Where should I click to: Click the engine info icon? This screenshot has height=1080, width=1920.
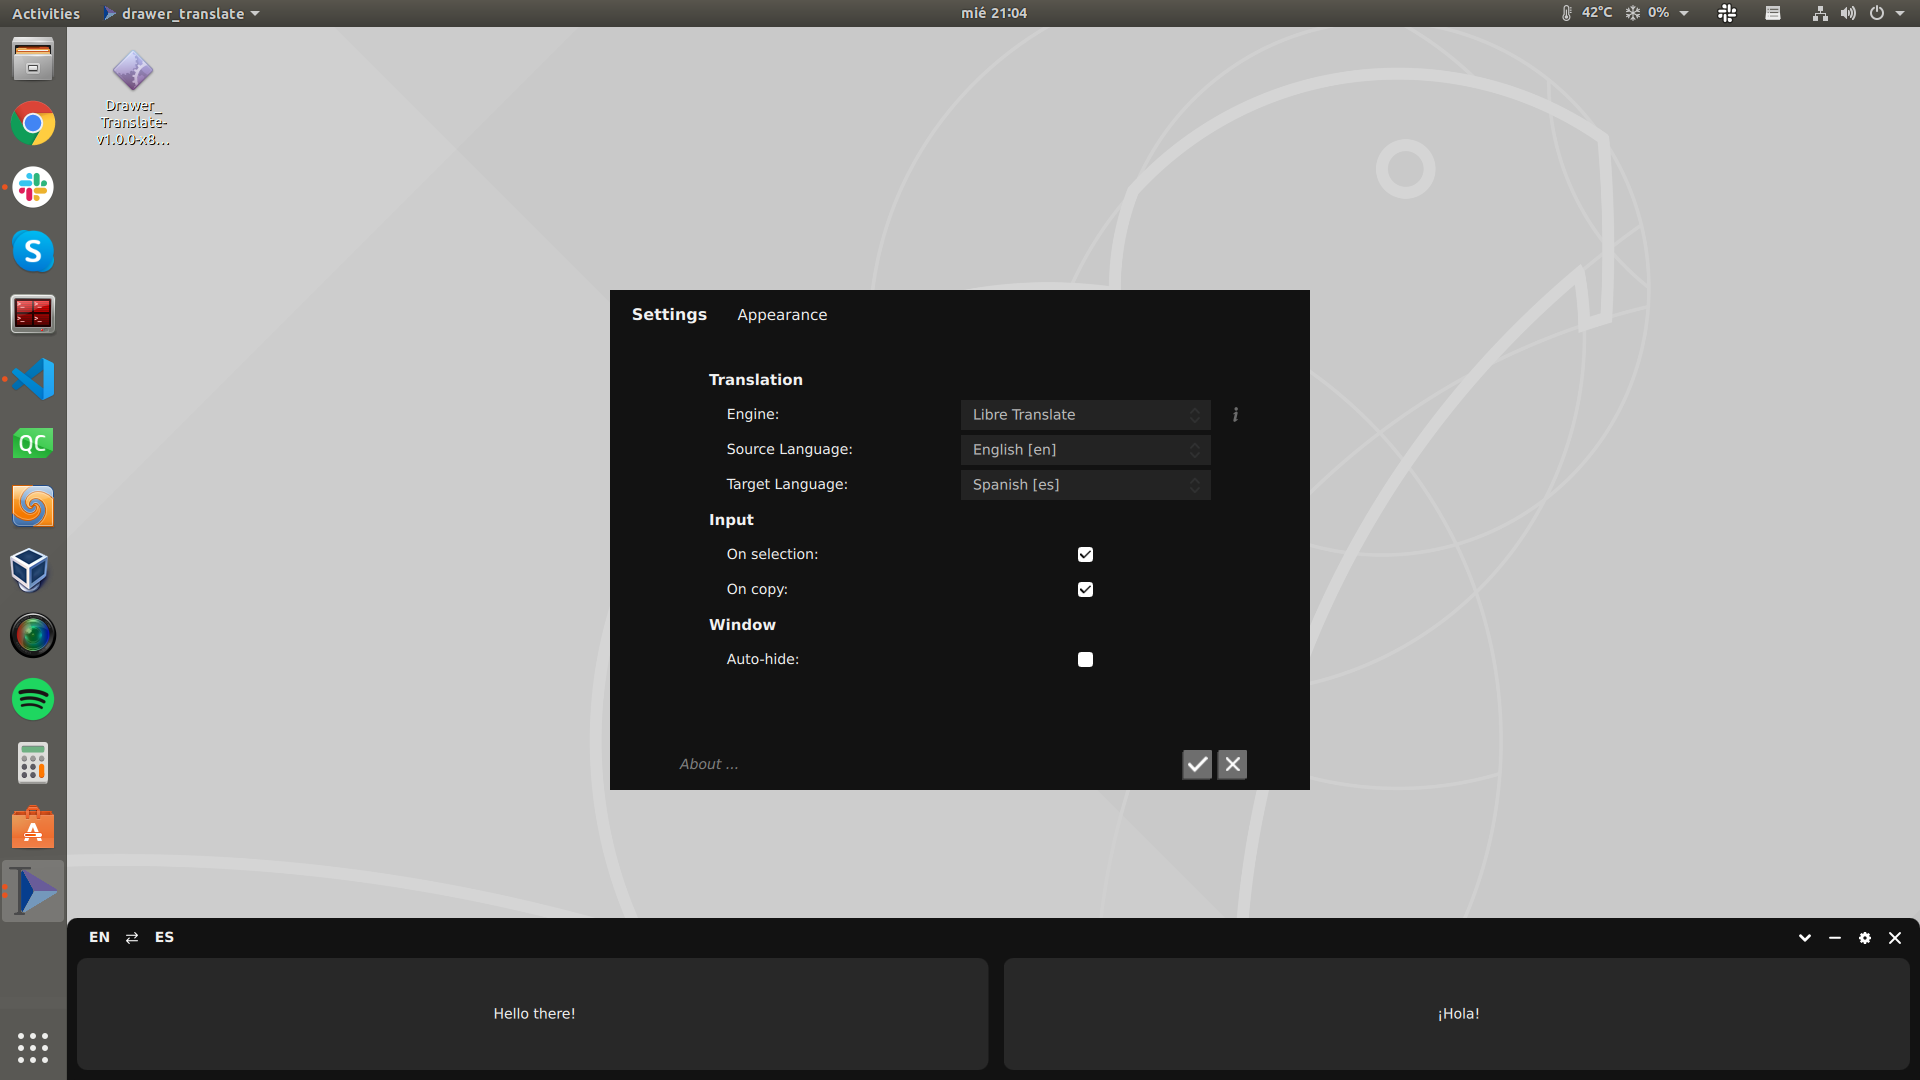[x=1235, y=414]
